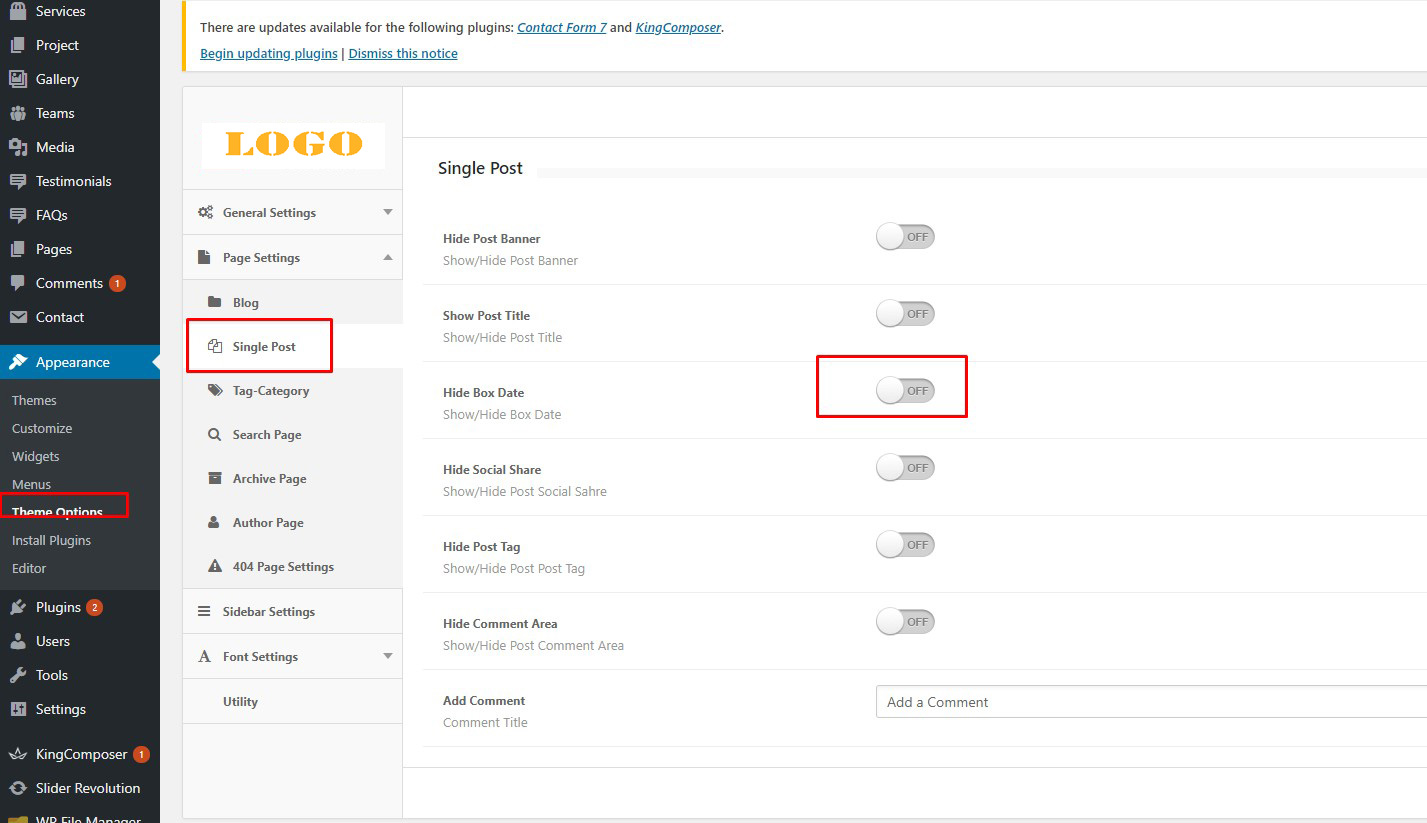Click the Comments speech bubble icon

click(x=17, y=283)
